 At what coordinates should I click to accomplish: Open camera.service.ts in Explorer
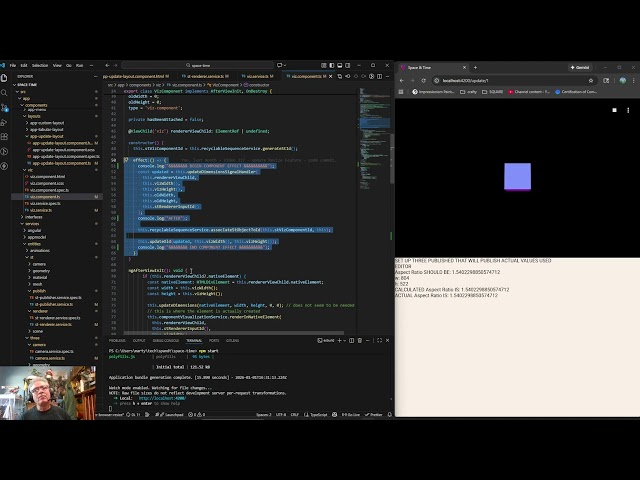pyautogui.click(x=49, y=358)
